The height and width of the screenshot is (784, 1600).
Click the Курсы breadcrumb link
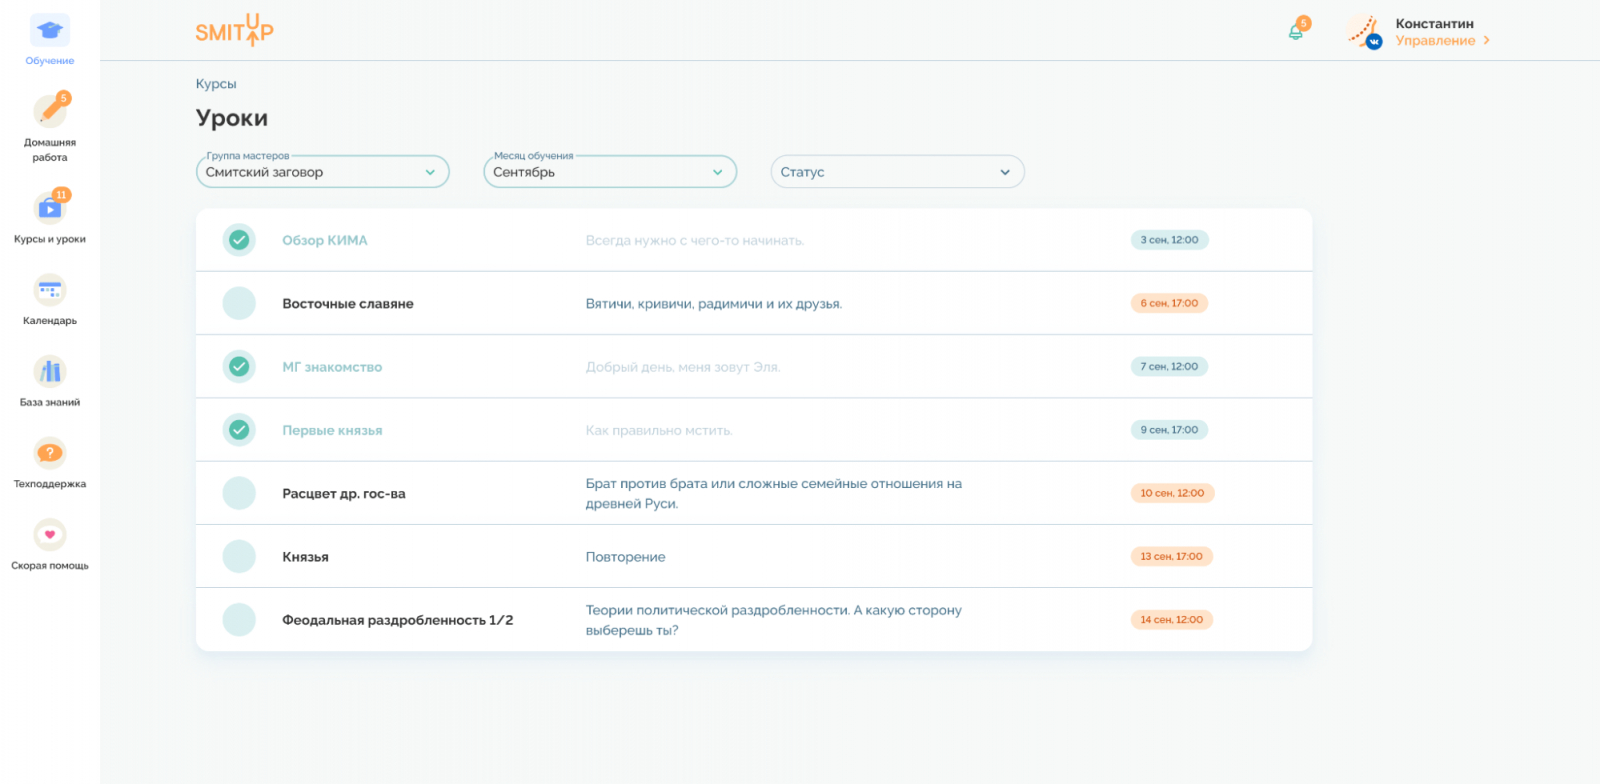216,84
